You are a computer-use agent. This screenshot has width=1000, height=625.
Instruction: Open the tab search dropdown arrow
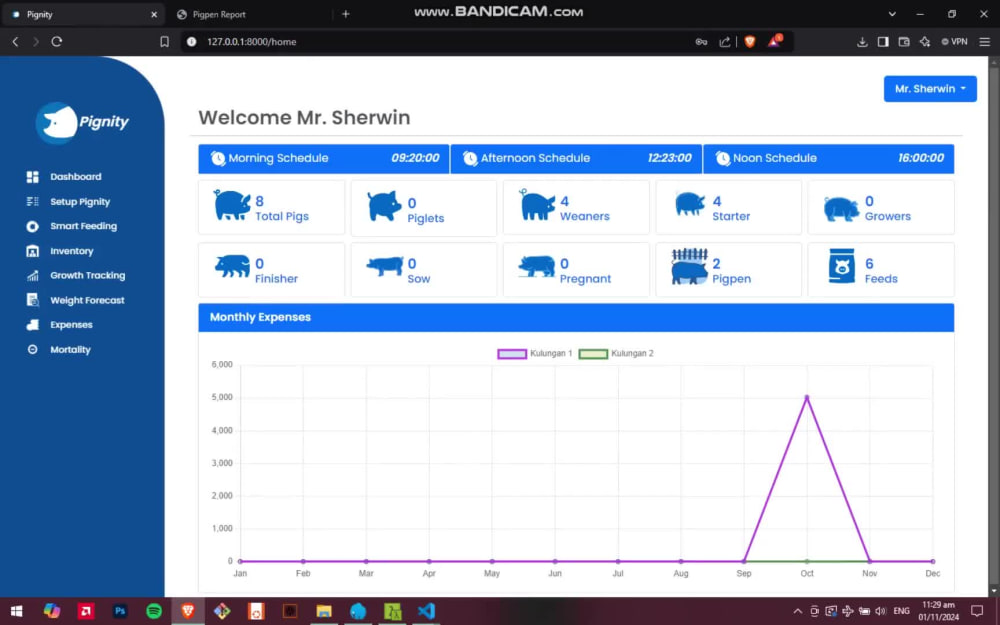(892, 14)
